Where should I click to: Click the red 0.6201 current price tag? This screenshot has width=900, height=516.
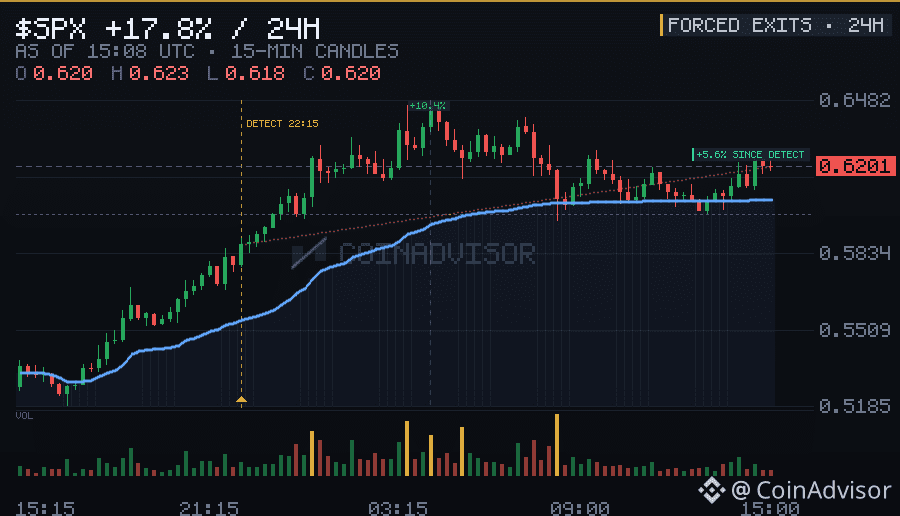coord(855,166)
